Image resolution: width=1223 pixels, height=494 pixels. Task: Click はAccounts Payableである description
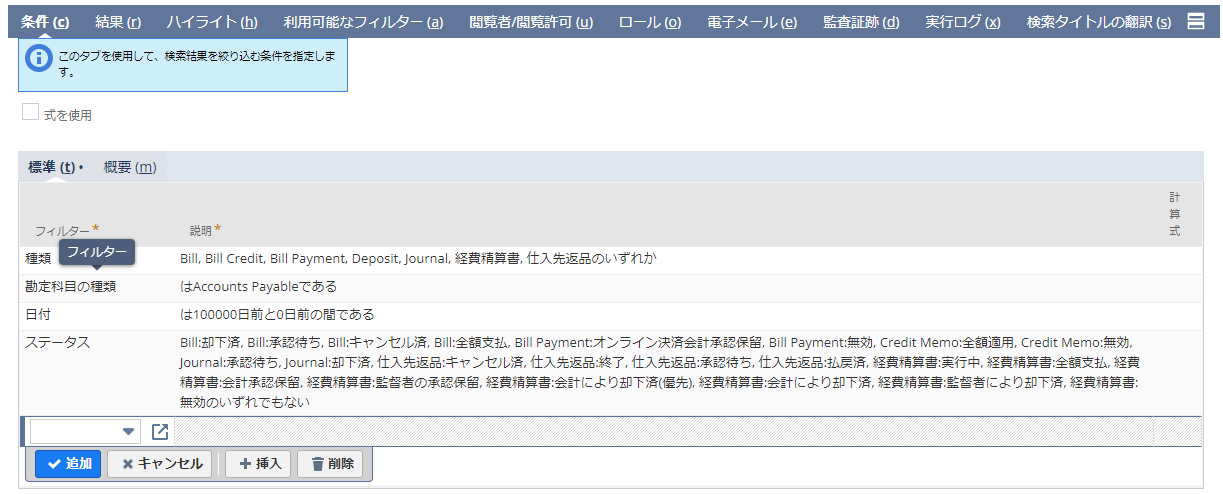[x=258, y=287]
